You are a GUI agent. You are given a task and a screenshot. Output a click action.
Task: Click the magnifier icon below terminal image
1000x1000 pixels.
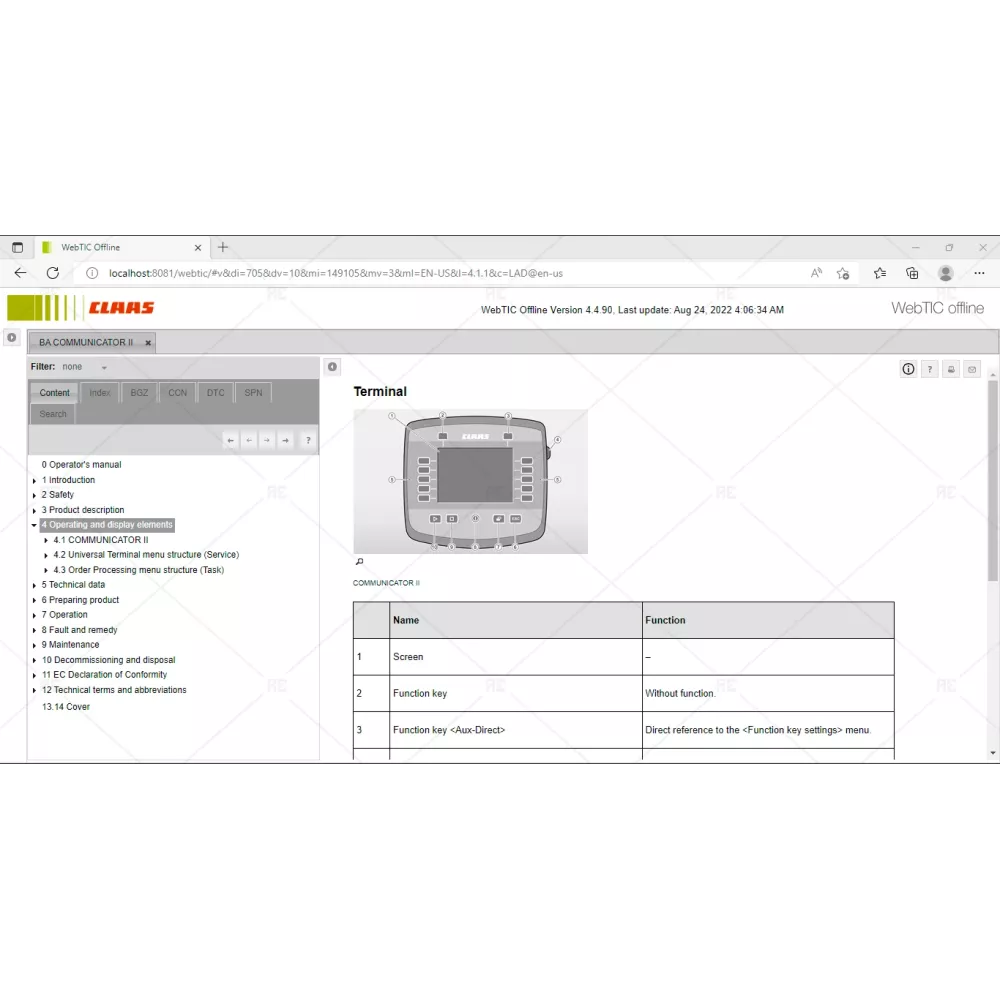tap(359, 562)
